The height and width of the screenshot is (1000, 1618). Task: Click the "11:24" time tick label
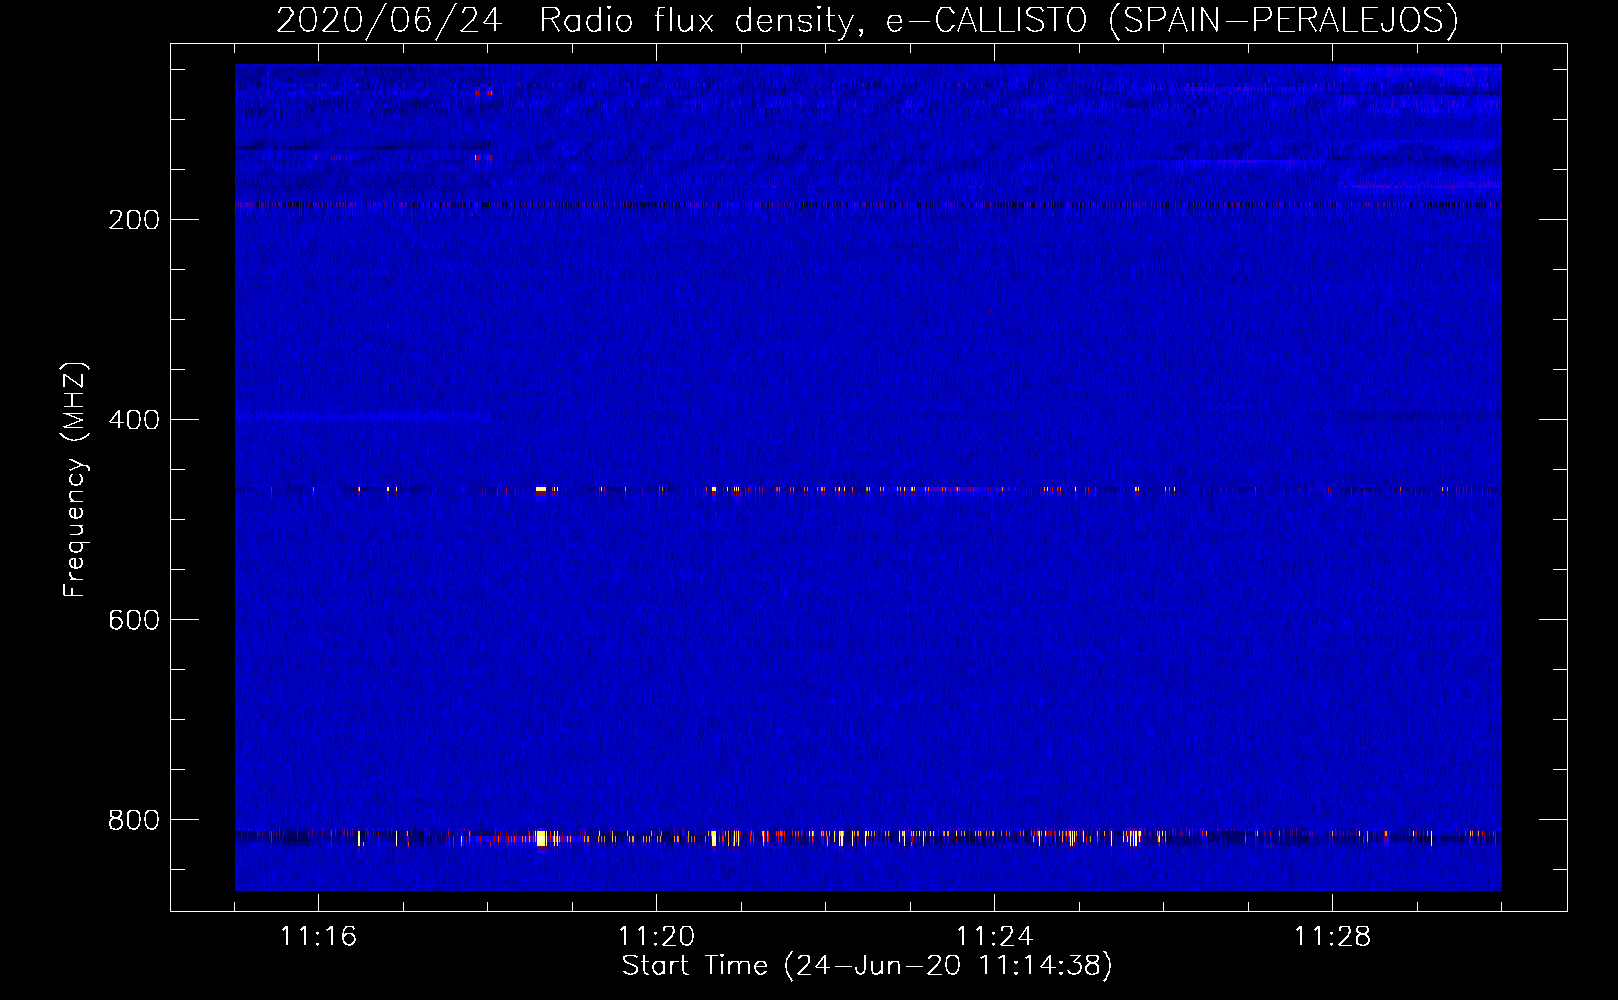994,936
